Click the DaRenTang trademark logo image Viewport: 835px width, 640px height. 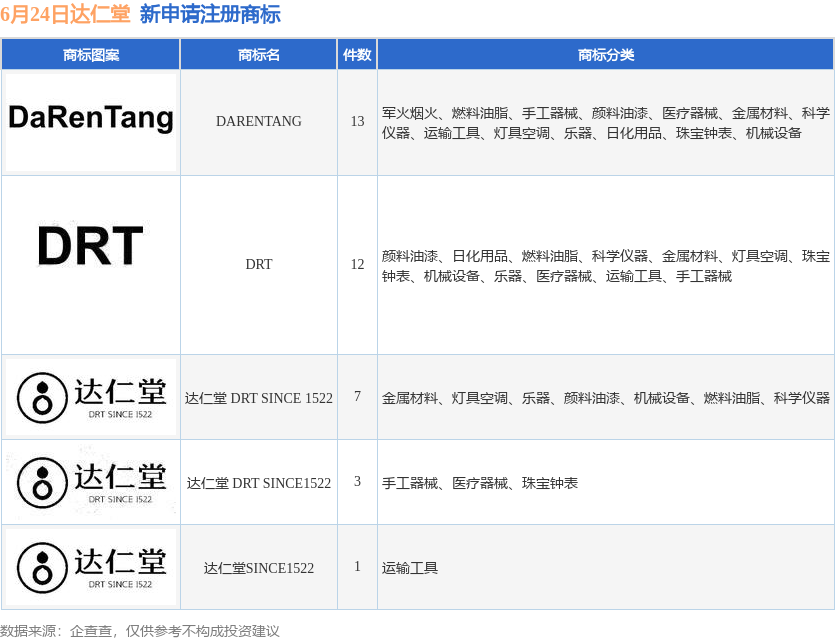[91, 122]
